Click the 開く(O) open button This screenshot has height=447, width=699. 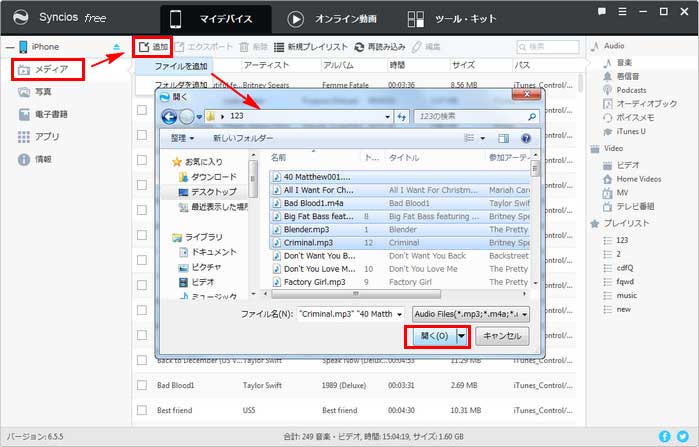point(435,336)
